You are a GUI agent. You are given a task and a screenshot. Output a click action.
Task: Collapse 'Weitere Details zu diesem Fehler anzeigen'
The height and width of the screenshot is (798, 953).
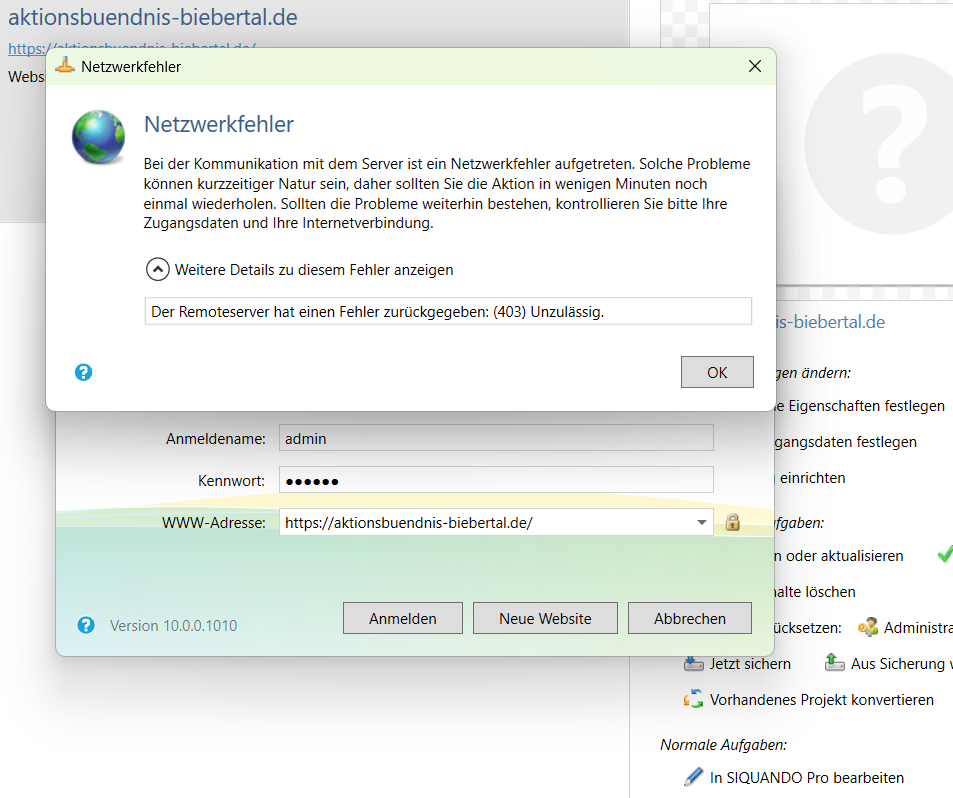pyautogui.click(x=157, y=269)
